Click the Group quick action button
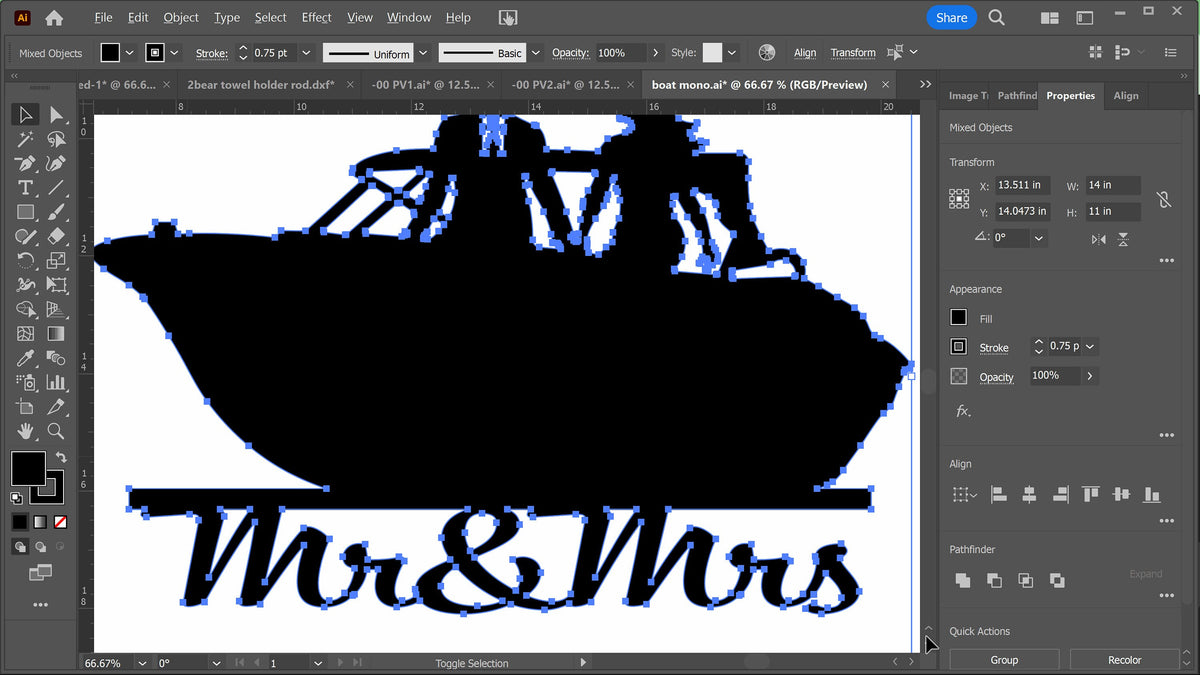The width and height of the screenshot is (1200, 675). coord(1004,660)
